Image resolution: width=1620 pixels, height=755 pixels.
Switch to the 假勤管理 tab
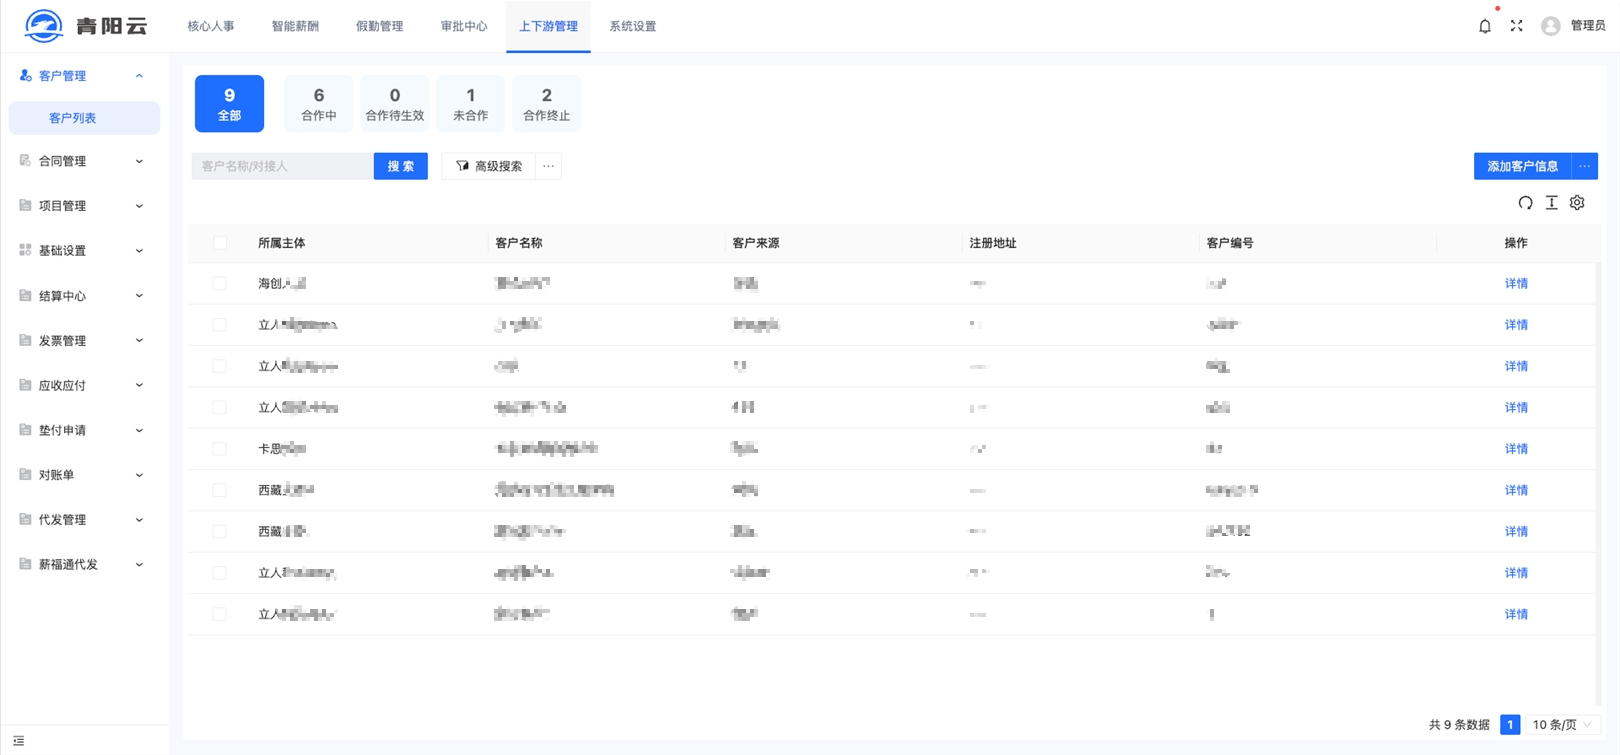380,26
